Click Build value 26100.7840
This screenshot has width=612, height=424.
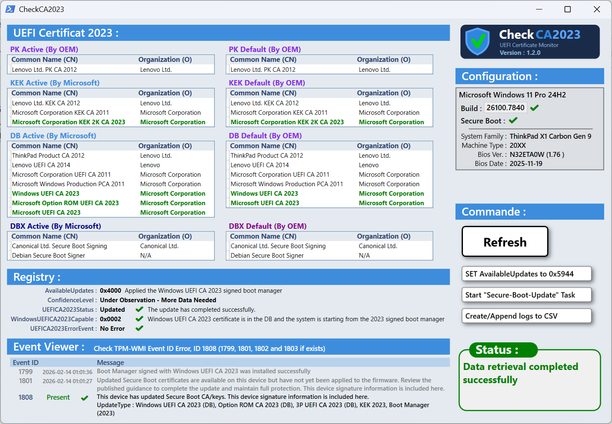(505, 107)
